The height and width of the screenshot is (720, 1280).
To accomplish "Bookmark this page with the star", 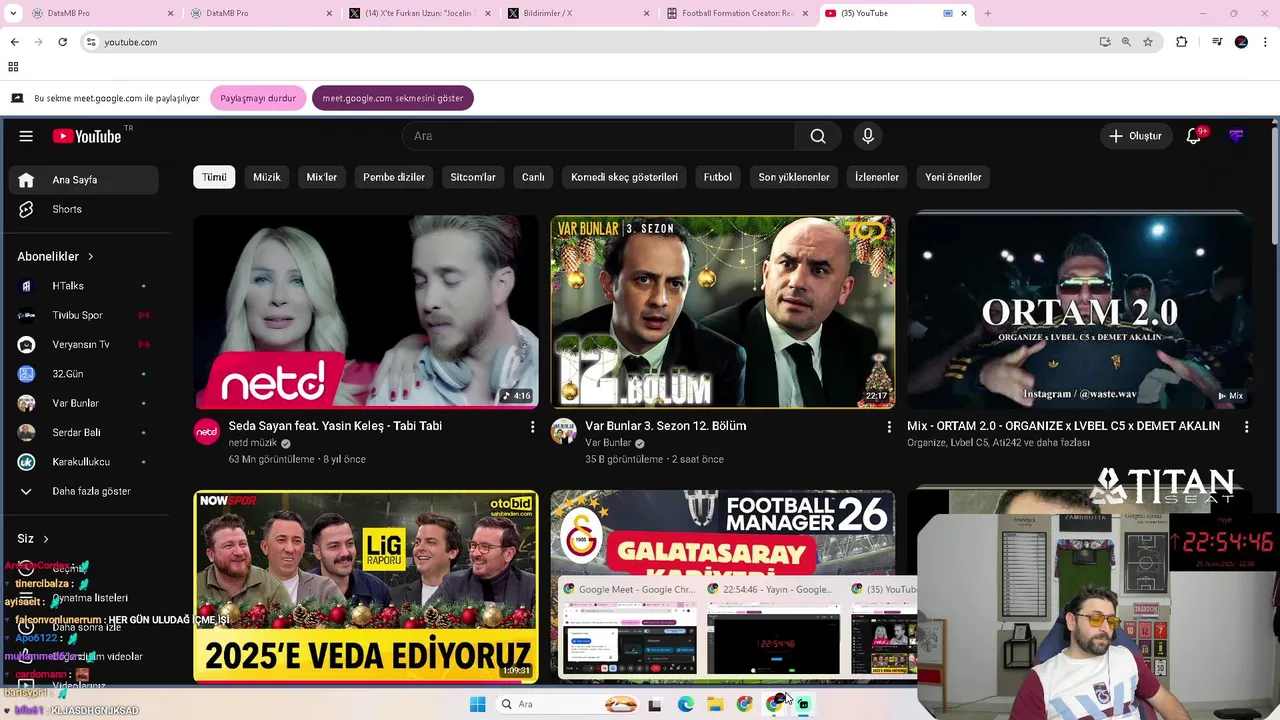I will [1148, 42].
